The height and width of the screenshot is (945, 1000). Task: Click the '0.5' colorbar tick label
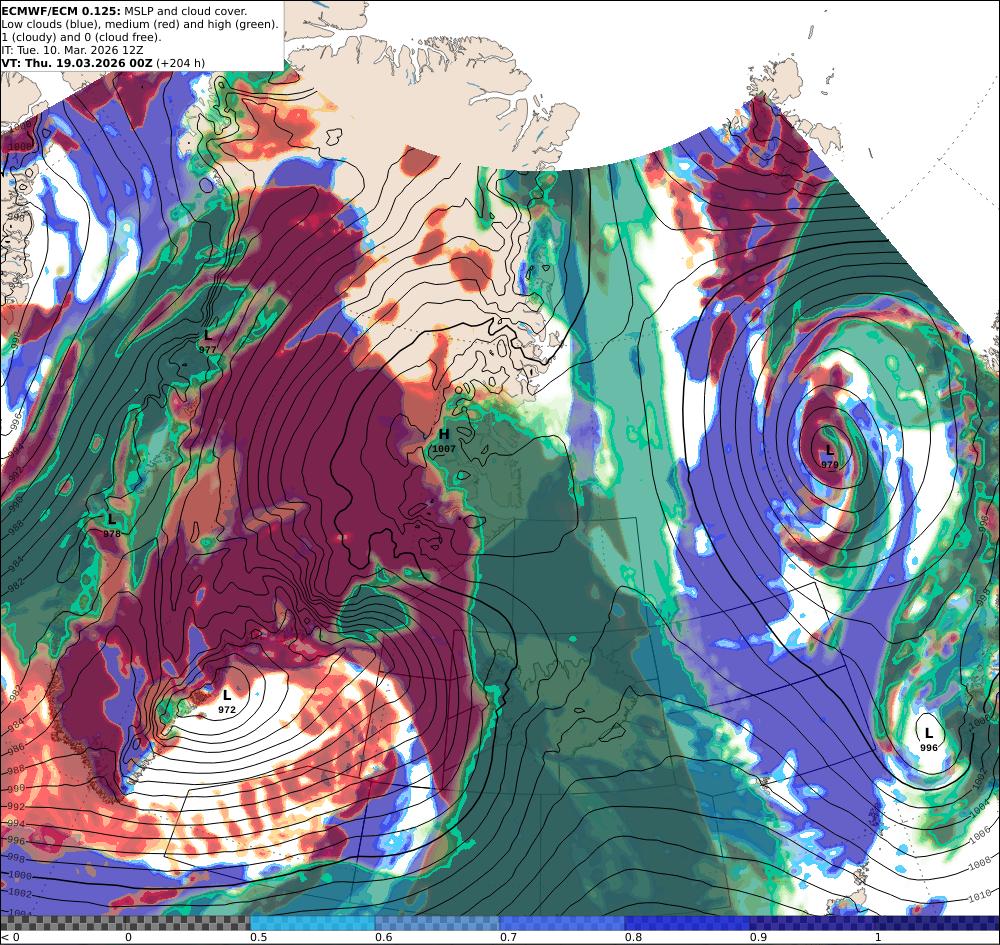click(x=258, y=937)
